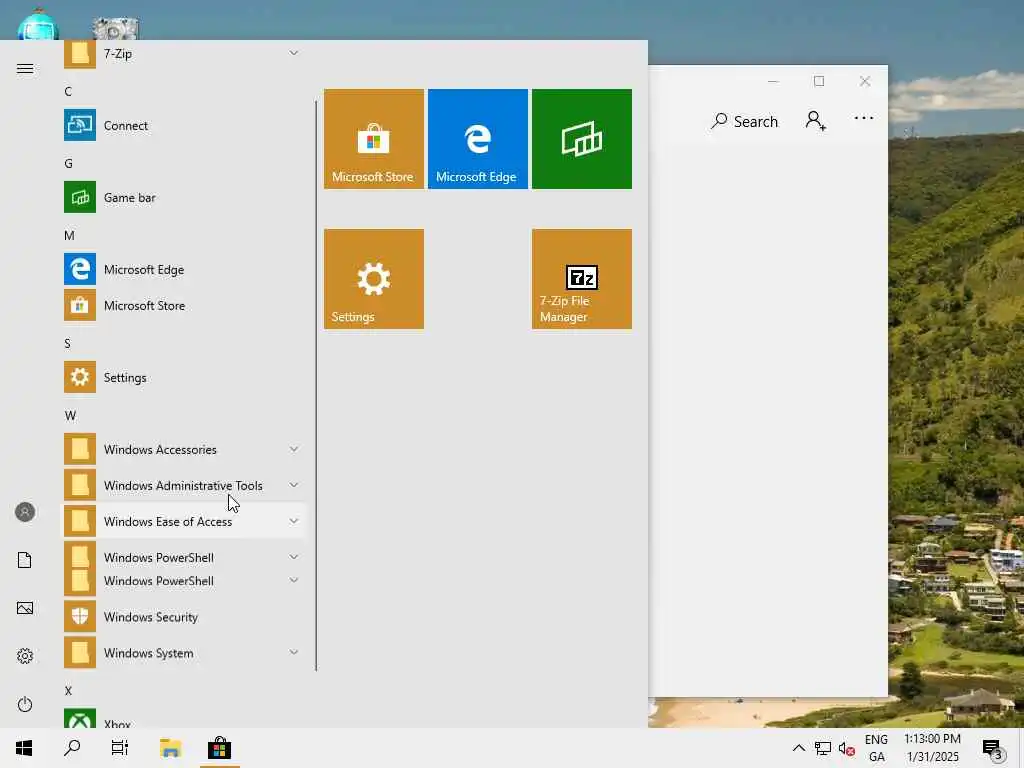Screen dimensions: 1024x768
Task: Open taskbar search magnifier
Action: [72, 748]
